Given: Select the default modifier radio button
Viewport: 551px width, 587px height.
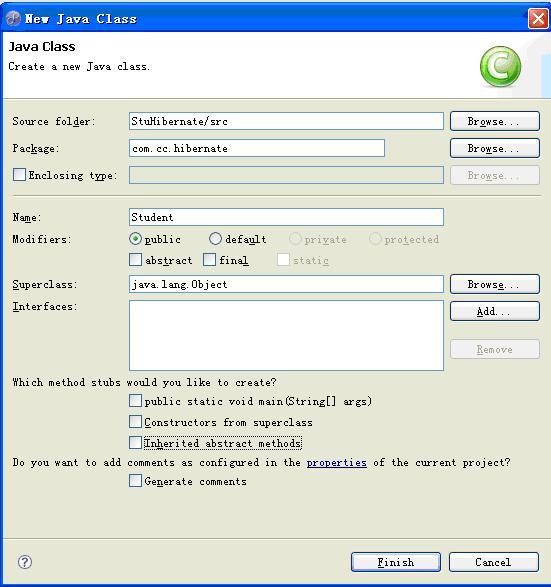Looking at the screenshot, I should coord(215,238).
